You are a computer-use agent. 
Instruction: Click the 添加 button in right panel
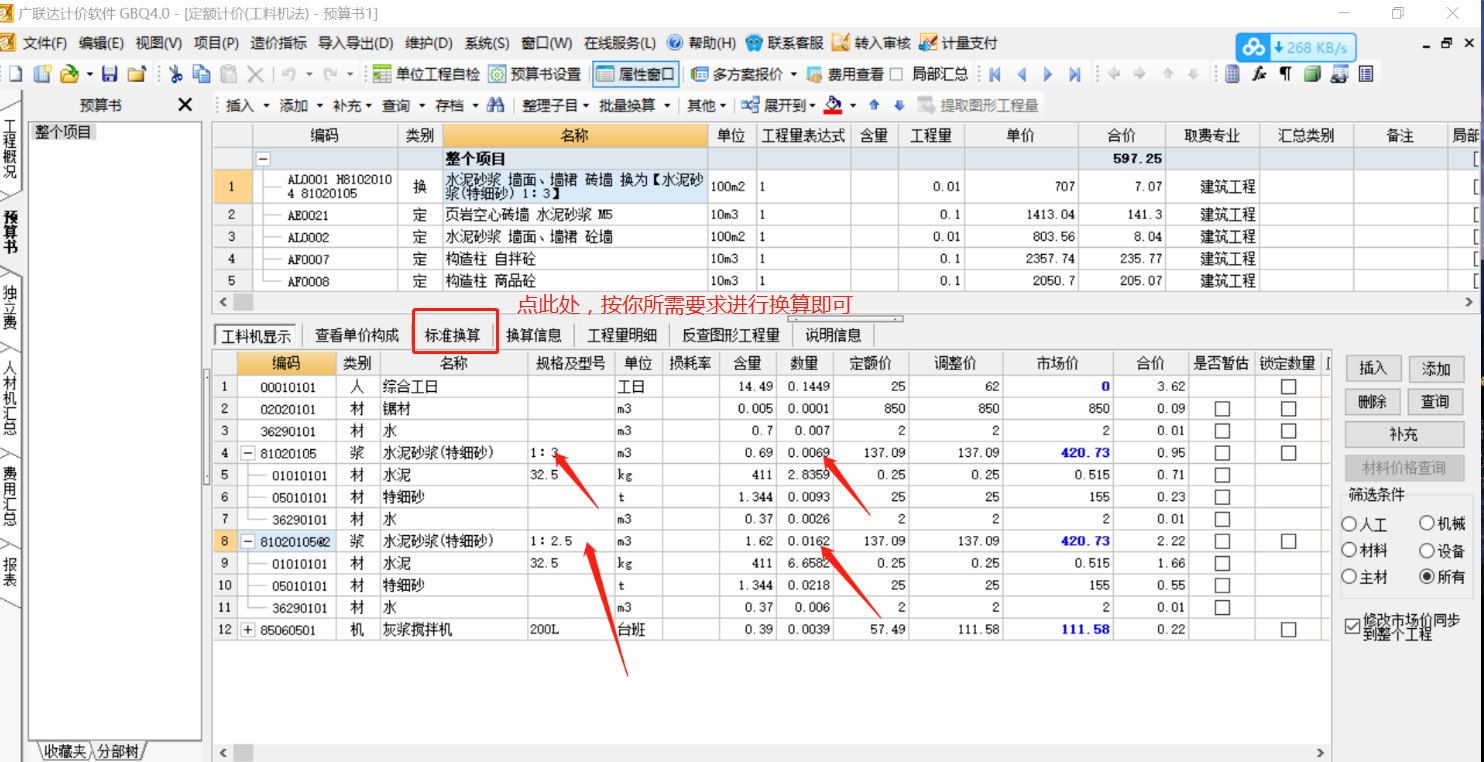pos(1436,368)
